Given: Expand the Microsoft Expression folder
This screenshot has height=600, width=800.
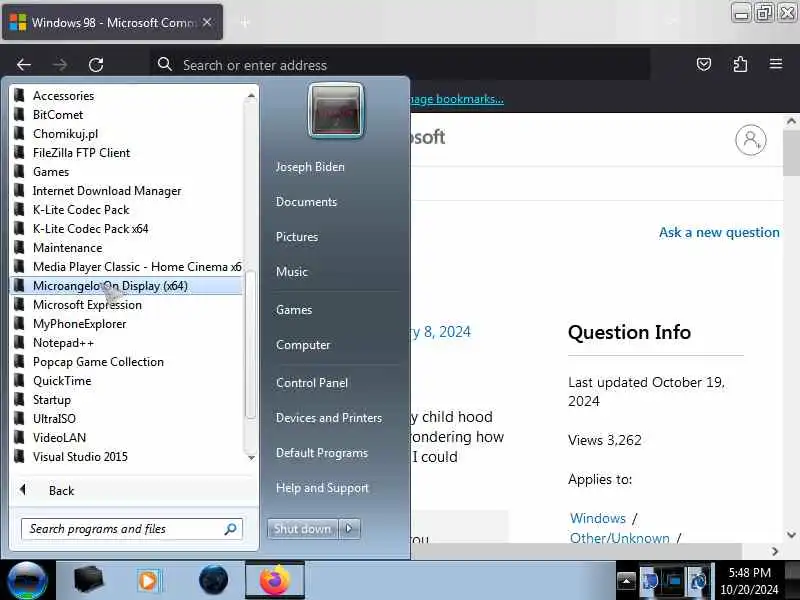Looking at the screenshot, I should click(127, 305).
